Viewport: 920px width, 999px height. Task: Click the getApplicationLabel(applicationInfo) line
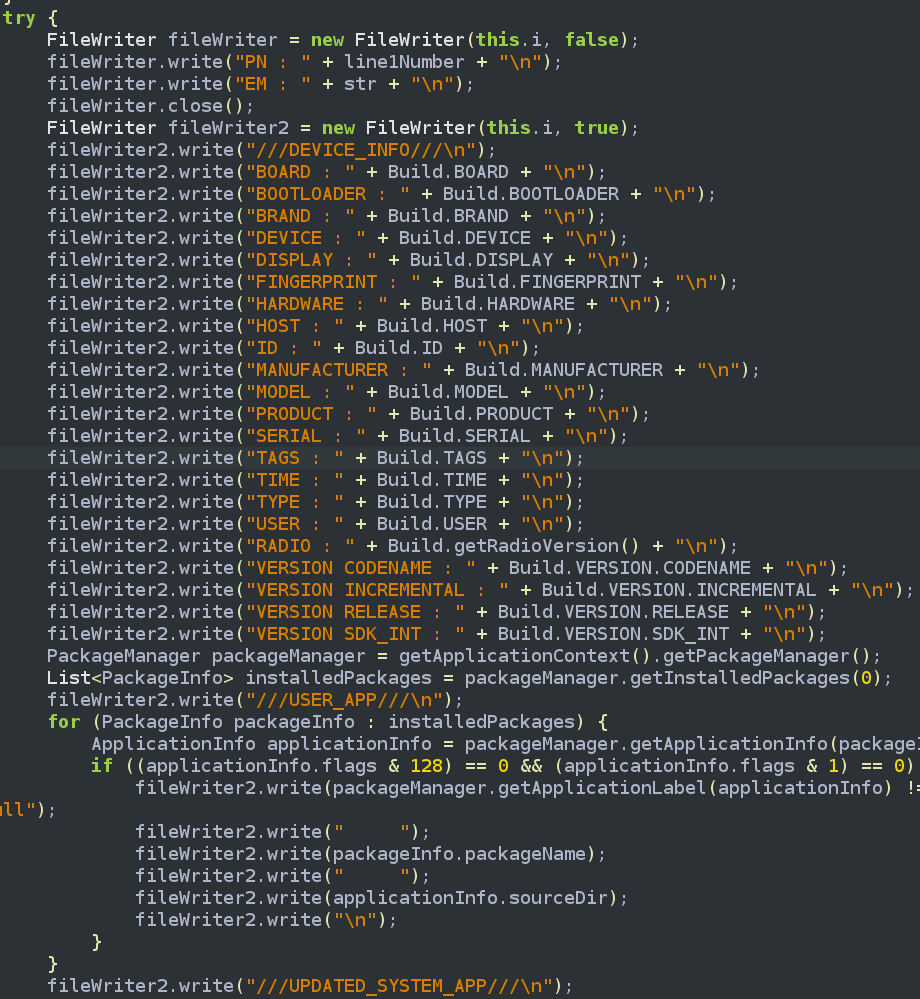pyautogui.click(x=527, y=787)
